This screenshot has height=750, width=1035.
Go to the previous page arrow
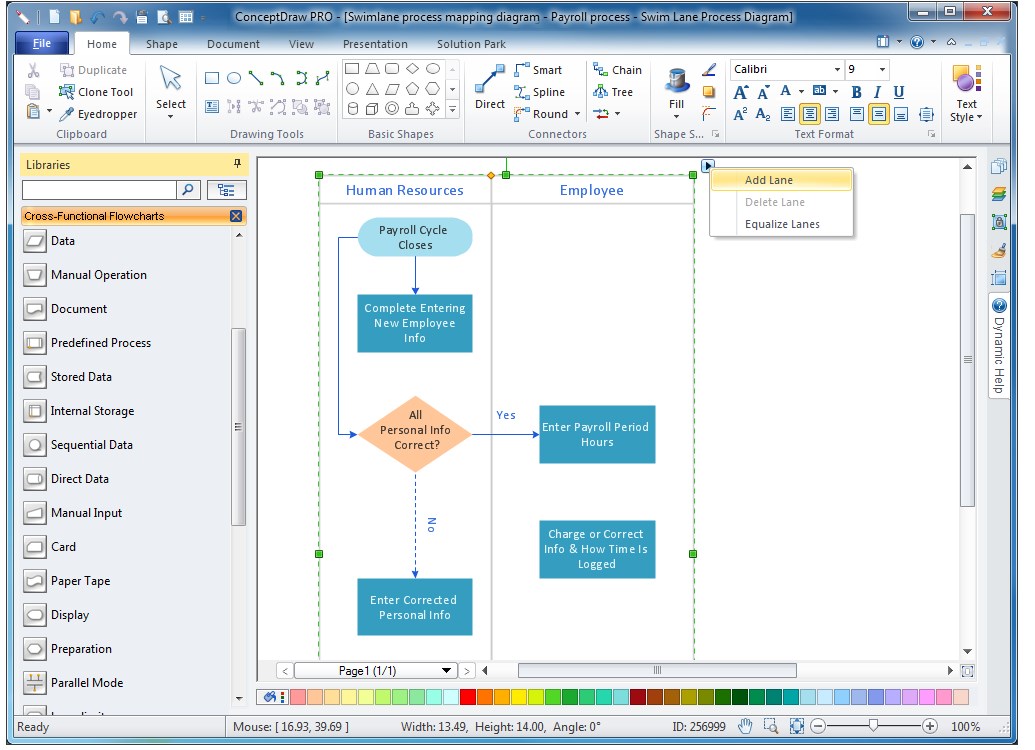285,671
